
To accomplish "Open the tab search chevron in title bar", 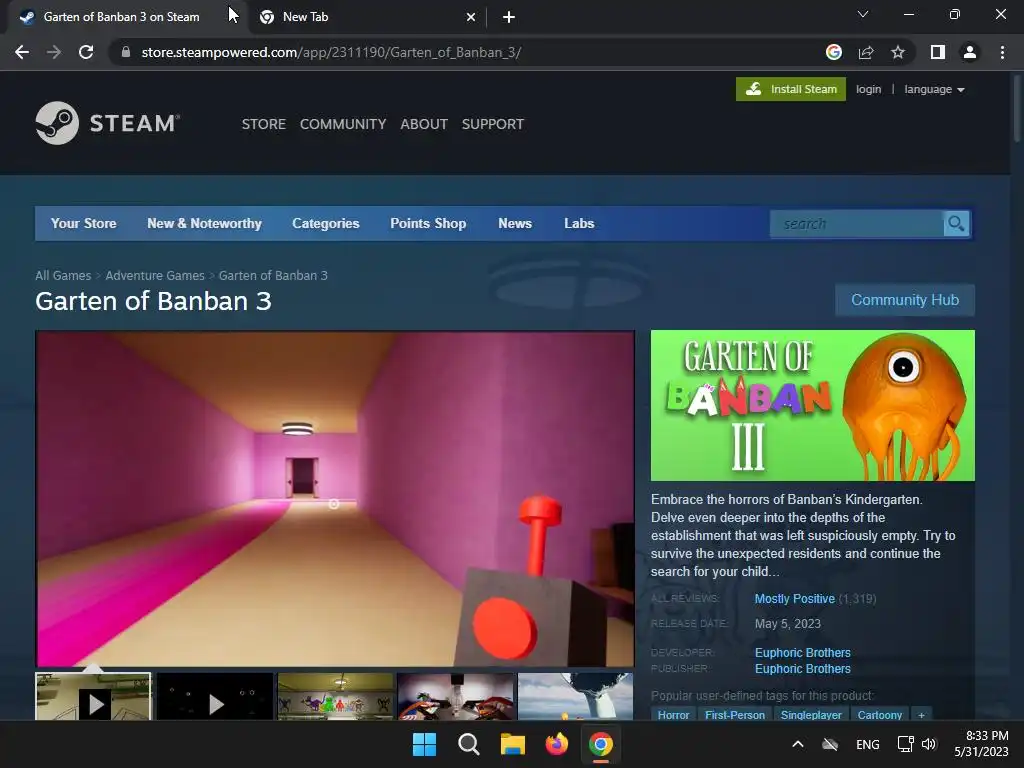I will click(x=863, y=14).
